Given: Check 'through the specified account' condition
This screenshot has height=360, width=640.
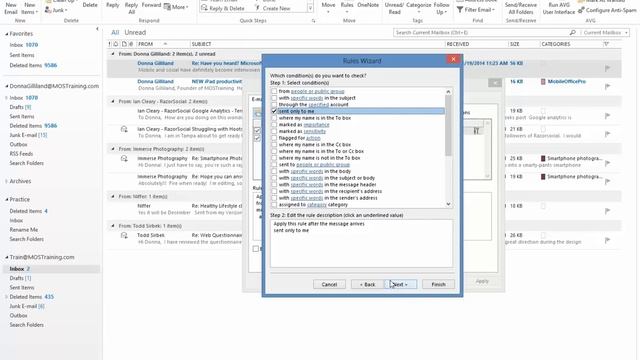Looking at the screenshot, I should click(x=274, y=104).
